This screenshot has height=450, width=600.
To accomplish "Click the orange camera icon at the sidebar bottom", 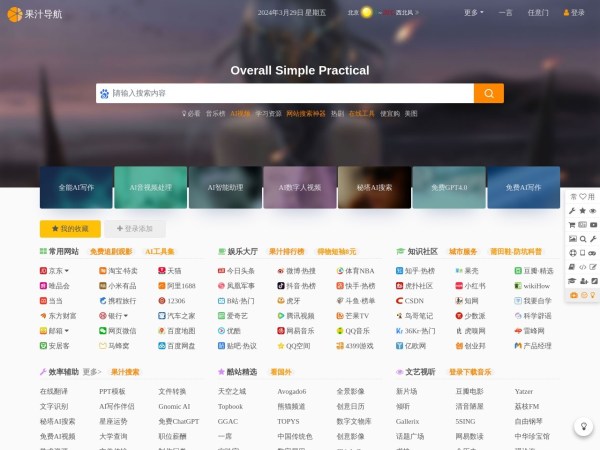I will (573, 295).
